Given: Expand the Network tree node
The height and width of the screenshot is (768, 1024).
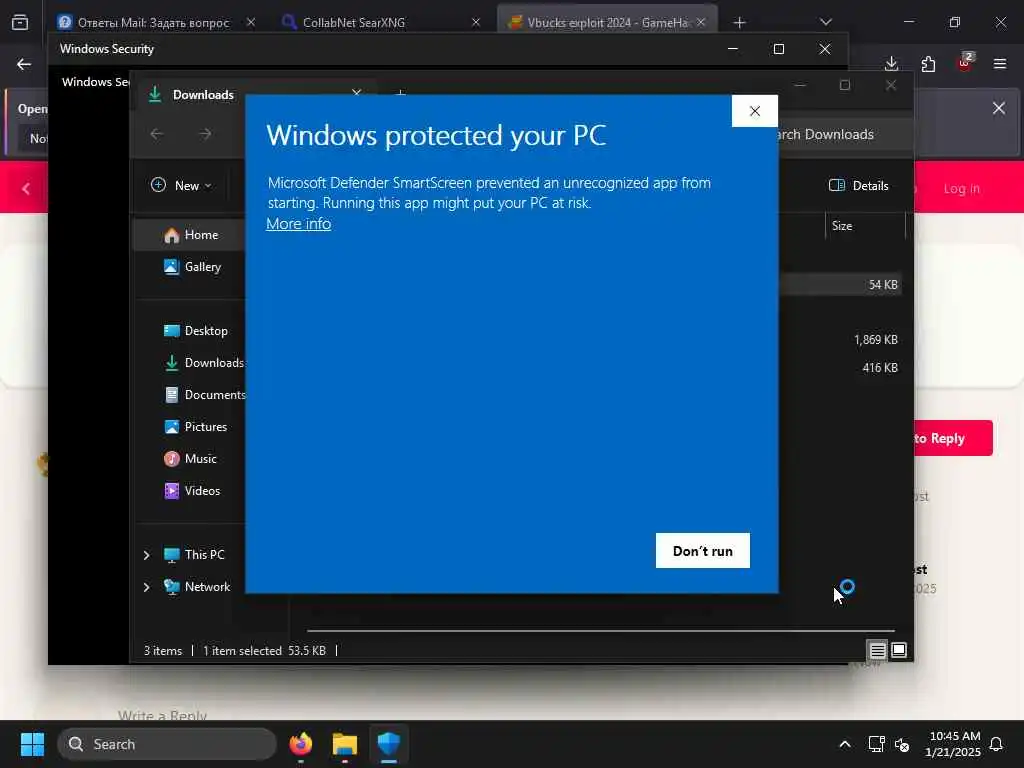Looking at the screenshot, I should coord(146,587).
